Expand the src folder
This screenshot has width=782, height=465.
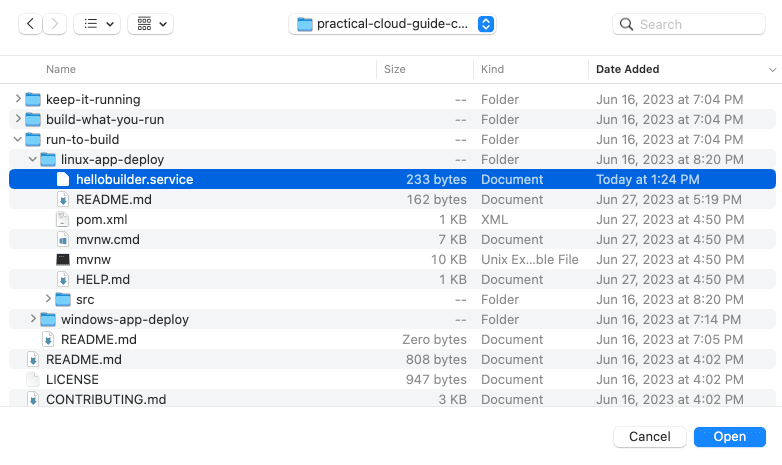pos(48,299)
